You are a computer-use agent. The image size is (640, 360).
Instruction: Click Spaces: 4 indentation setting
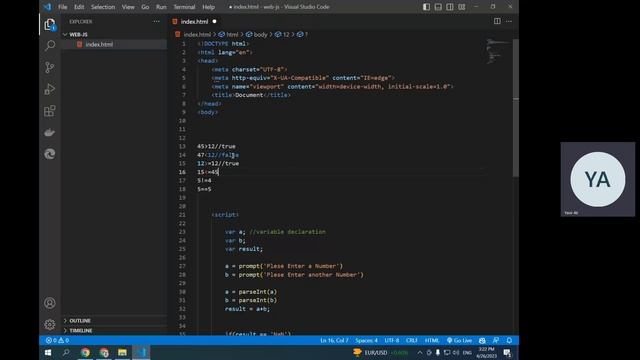(x=366, y=340)
